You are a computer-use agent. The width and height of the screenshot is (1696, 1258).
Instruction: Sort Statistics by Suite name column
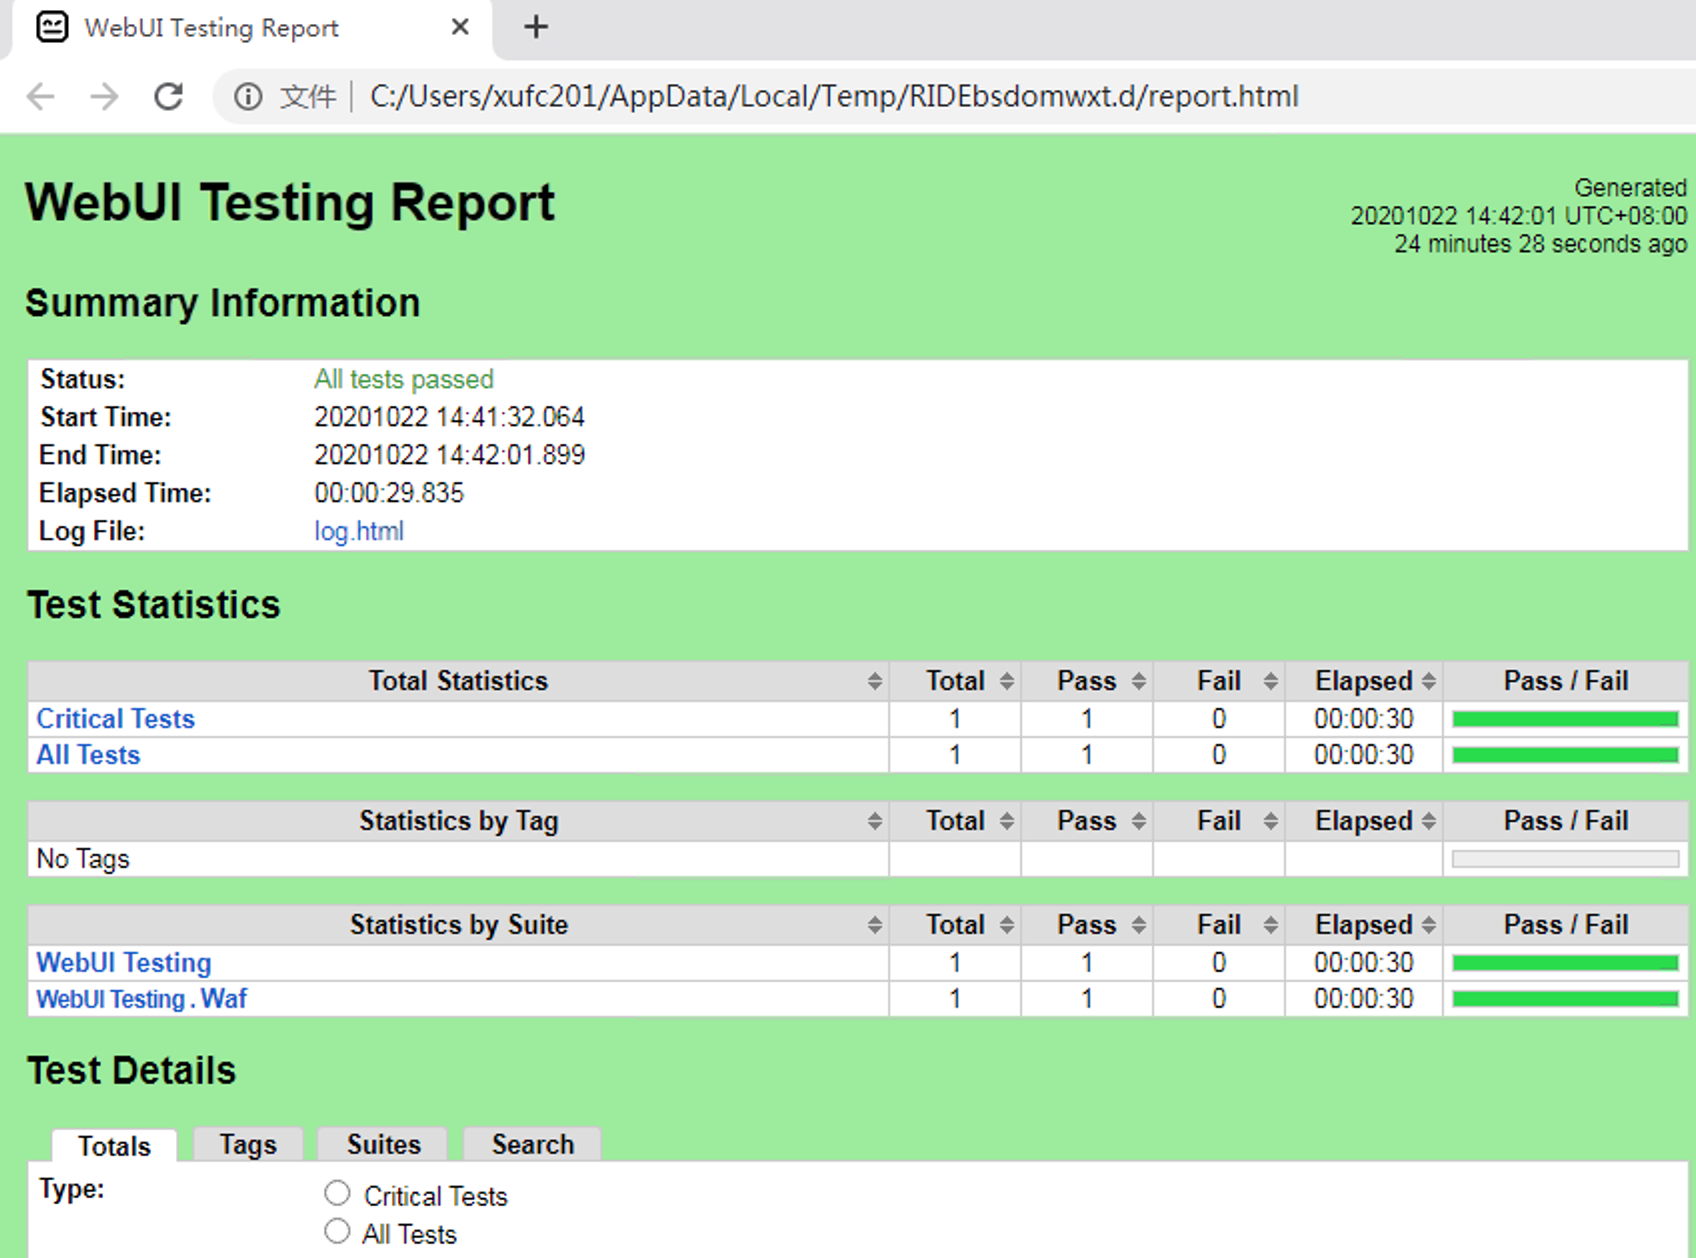pos(875,925)
